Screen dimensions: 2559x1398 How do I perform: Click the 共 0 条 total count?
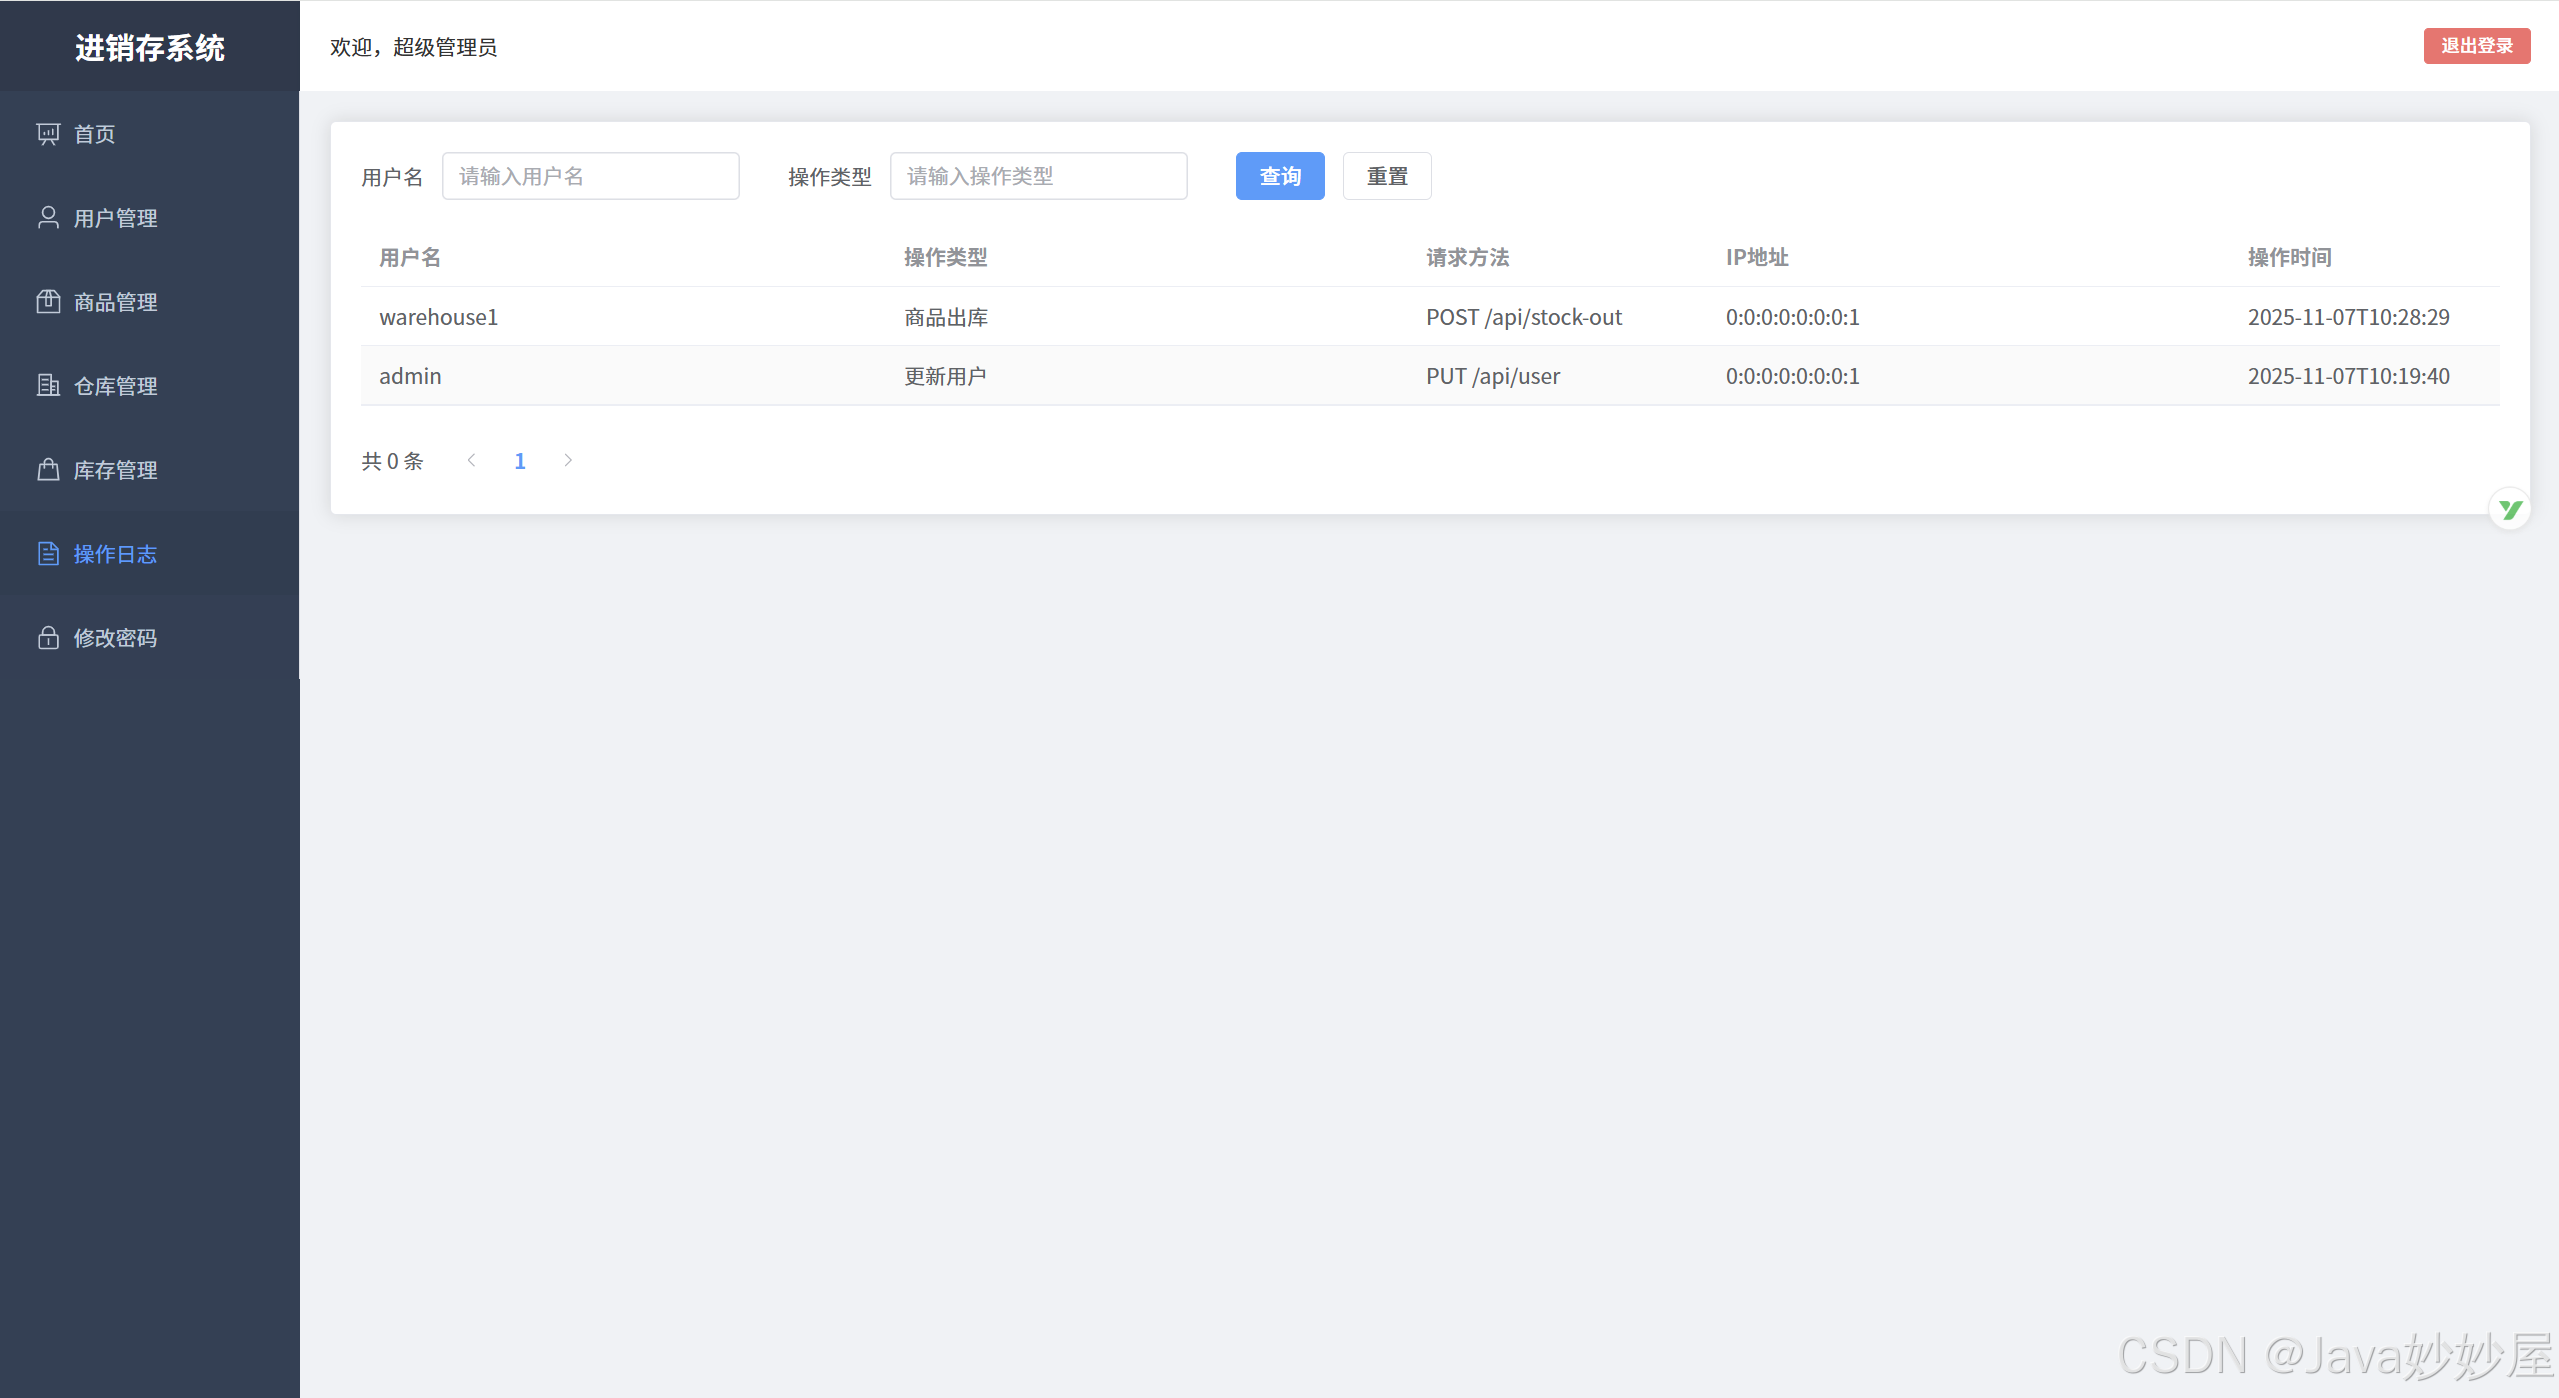tap(392, 461)
